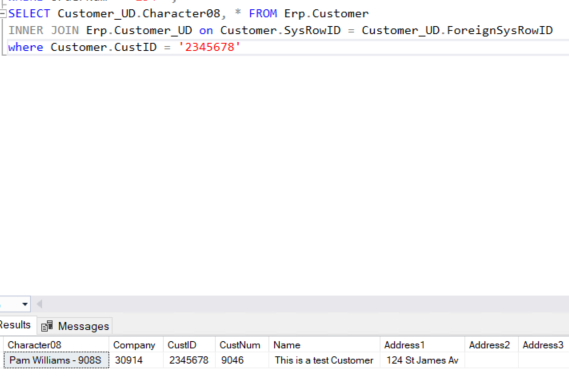Image resolution: width=569 pixels, height=388 pixels.
Task: Select the CustNum column header
Action: click(242, 345)
